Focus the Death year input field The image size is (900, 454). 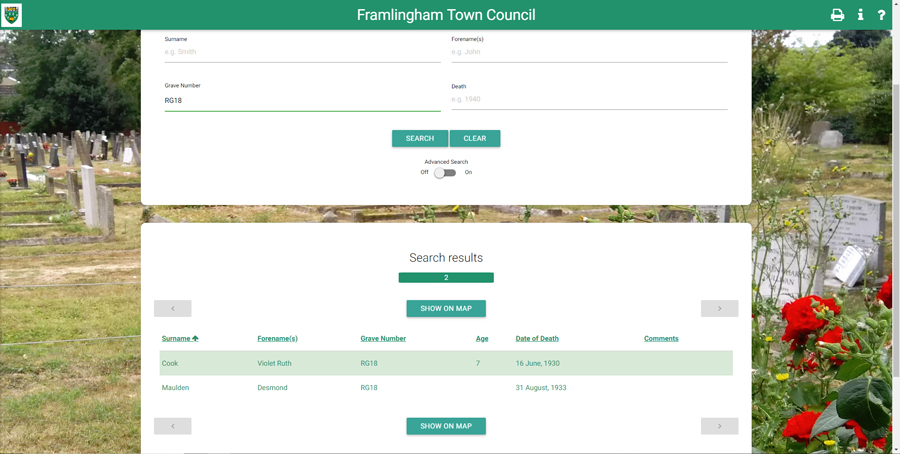[589, 99]
